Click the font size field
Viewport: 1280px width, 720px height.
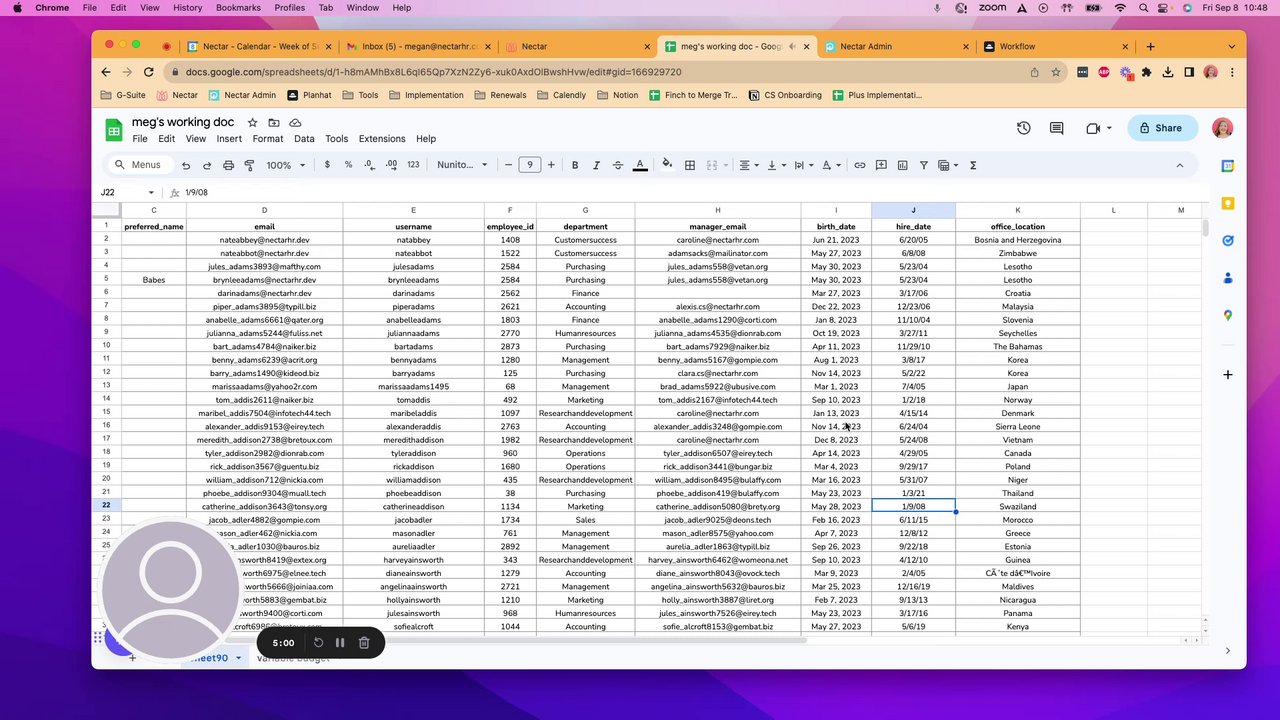pos(529,165)
